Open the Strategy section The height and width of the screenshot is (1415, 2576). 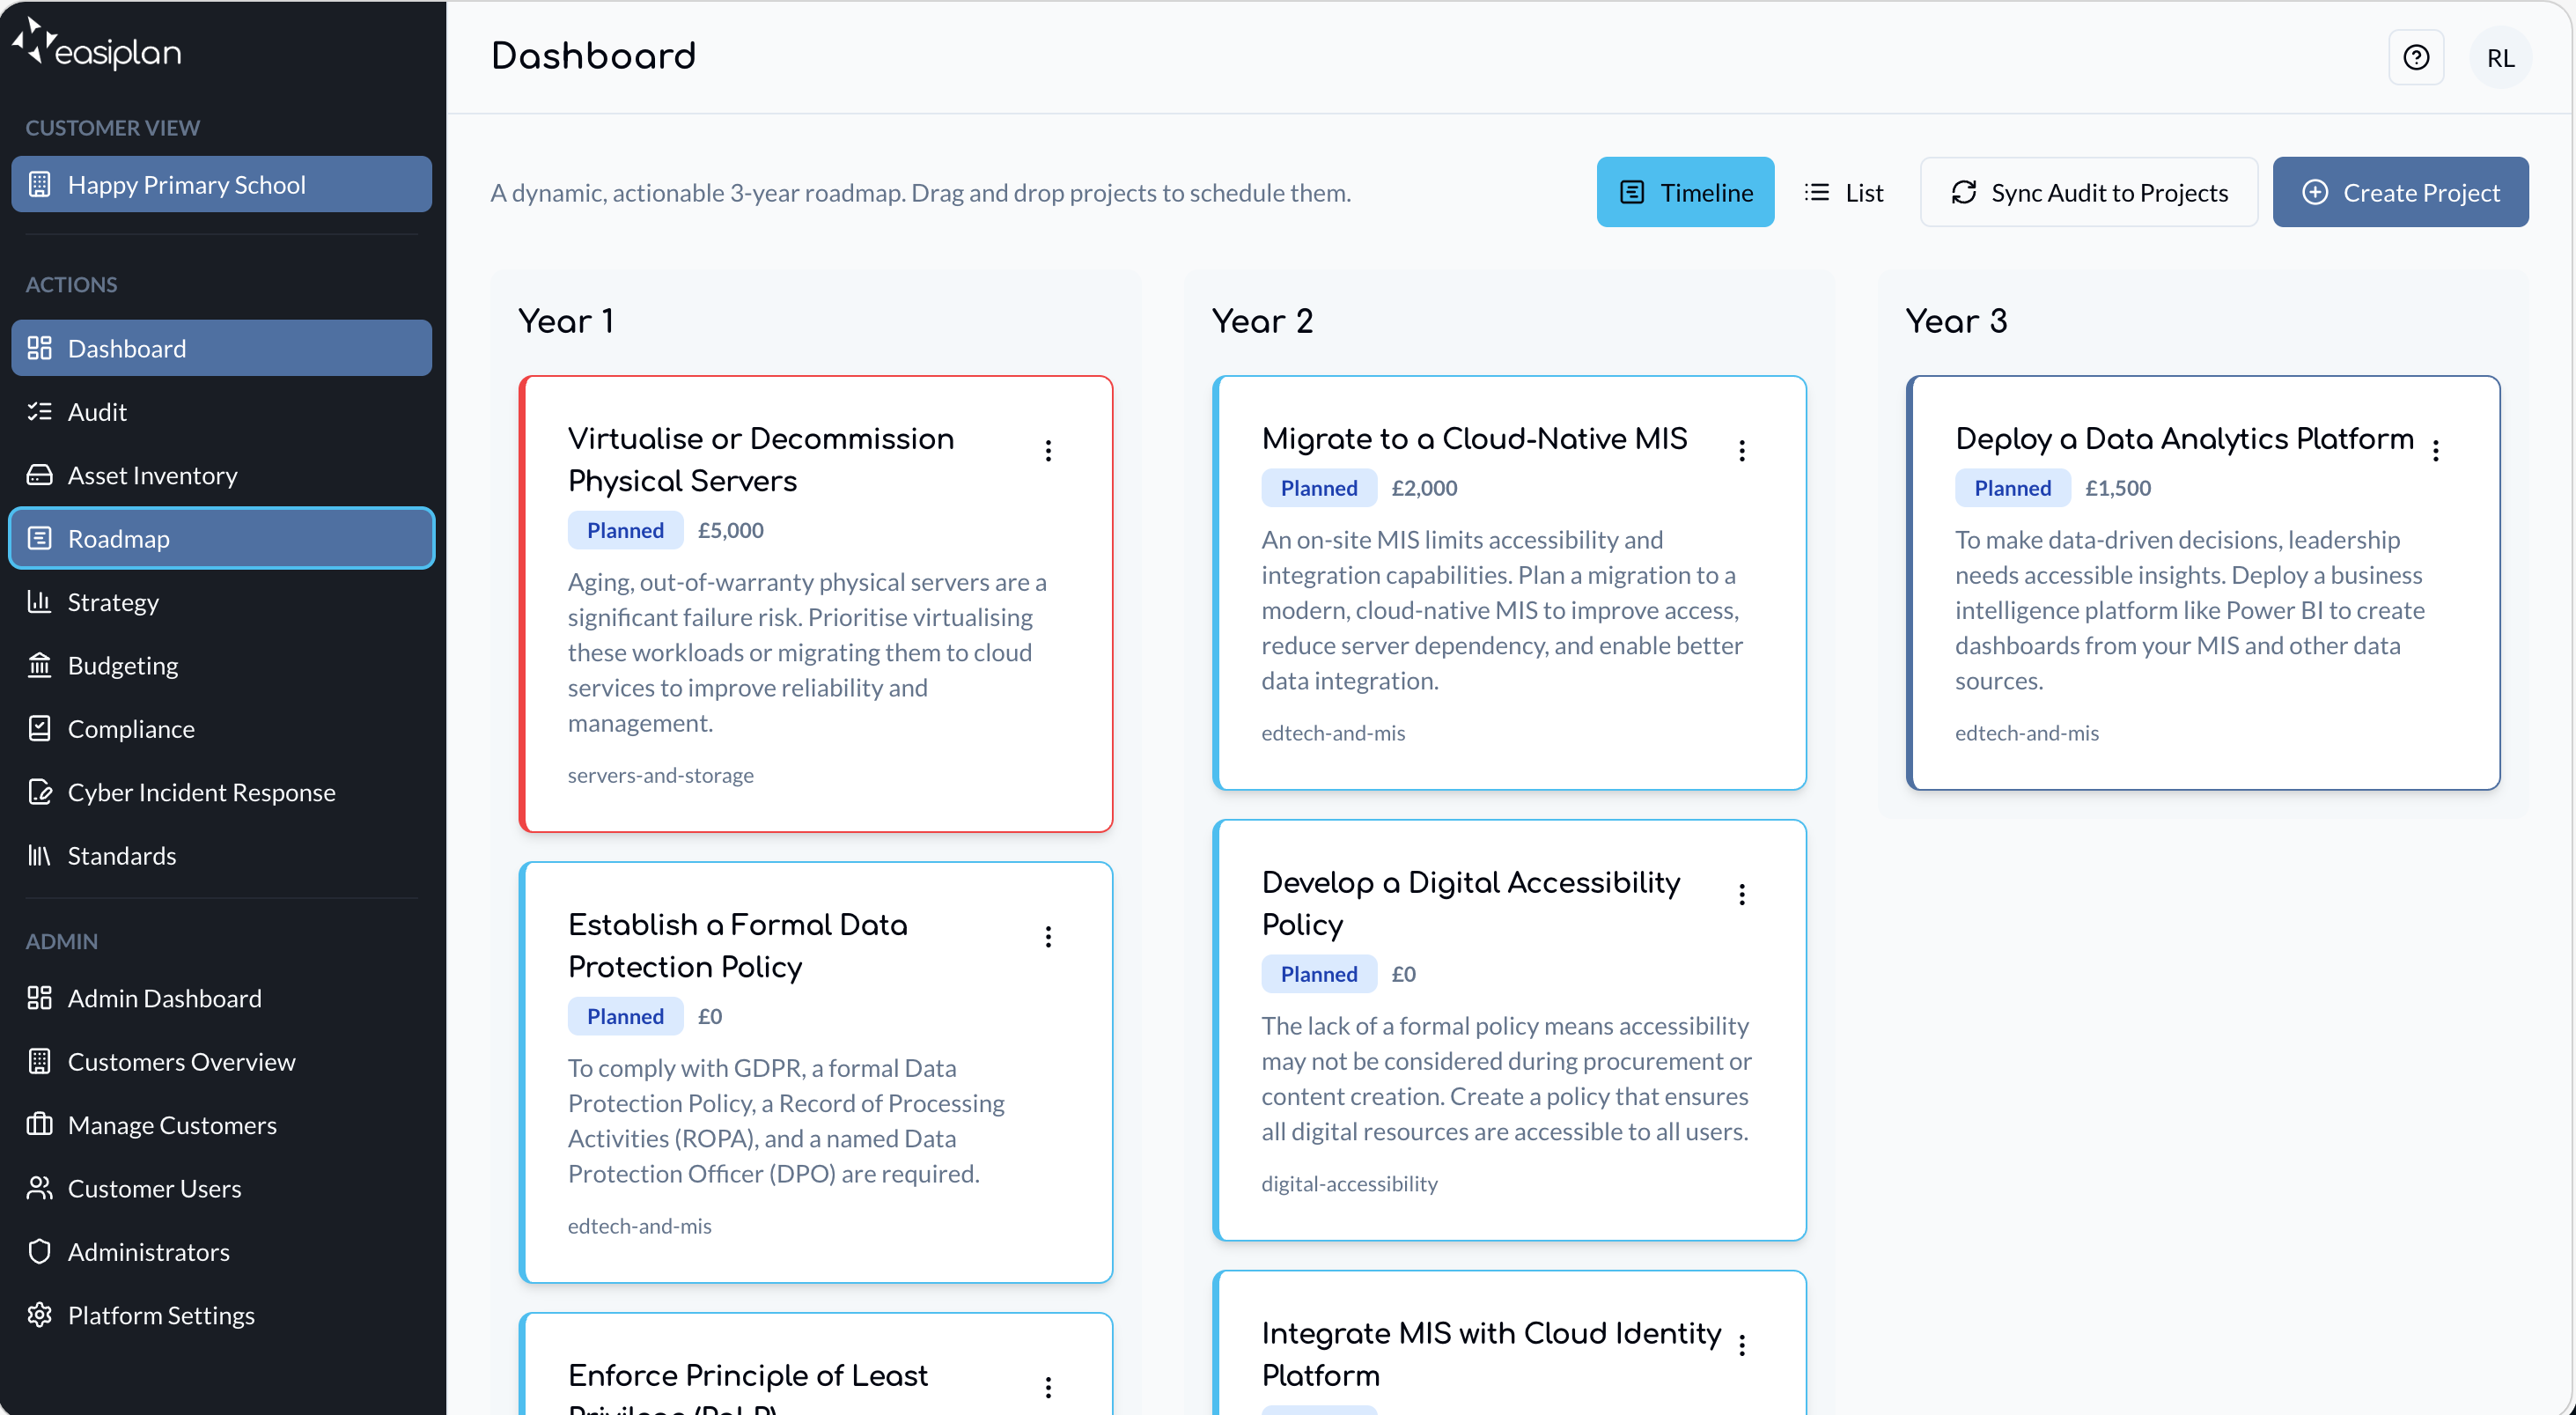coord(221,602)
